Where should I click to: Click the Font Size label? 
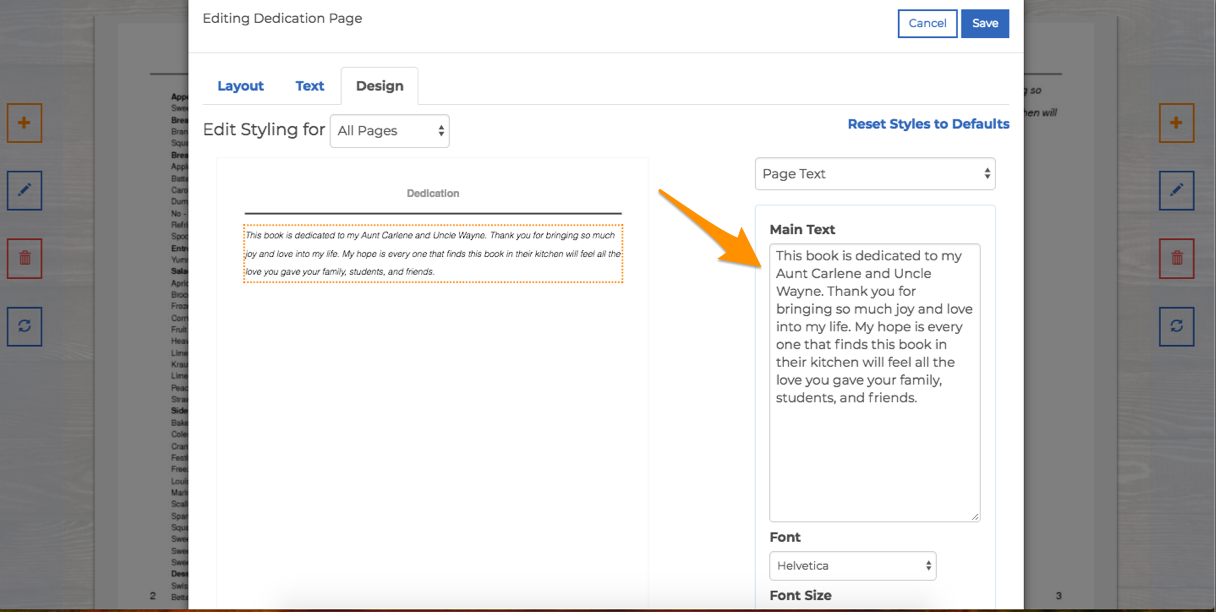coord(801,595)
